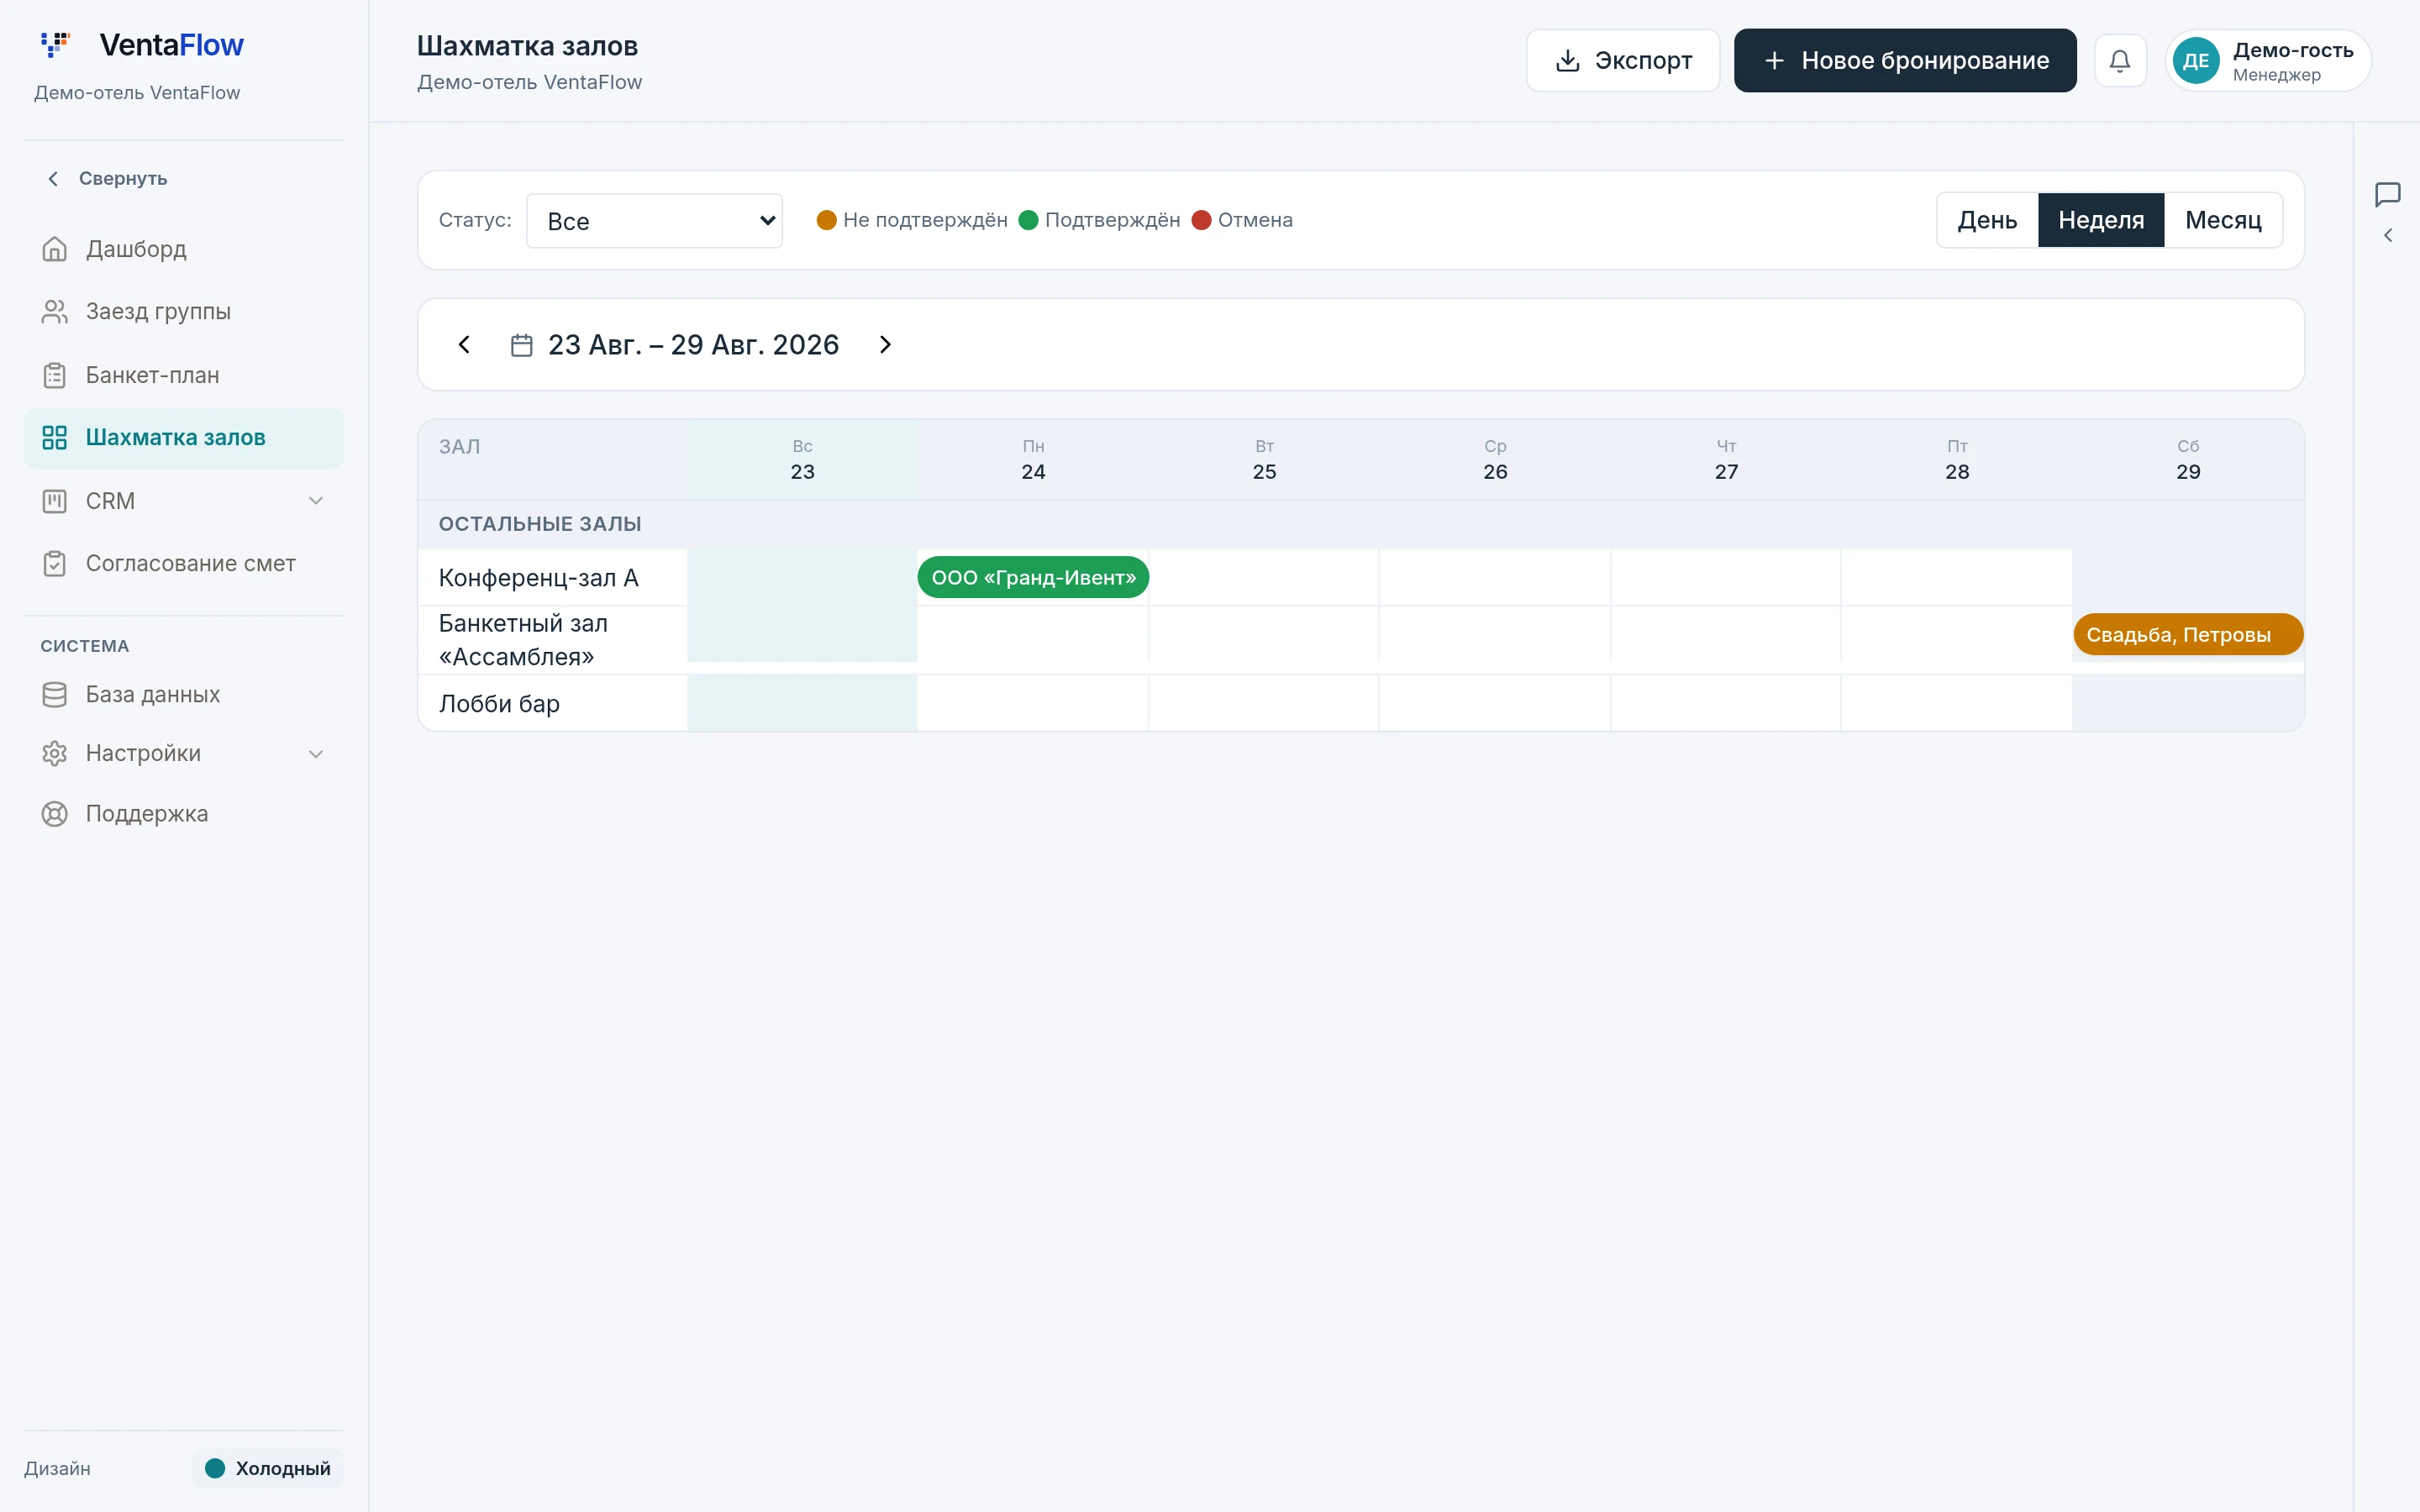This screenshot has height=1512, width=2420.
Task: Expand the right side panel chevron
Action: (x=2387, y=236)
